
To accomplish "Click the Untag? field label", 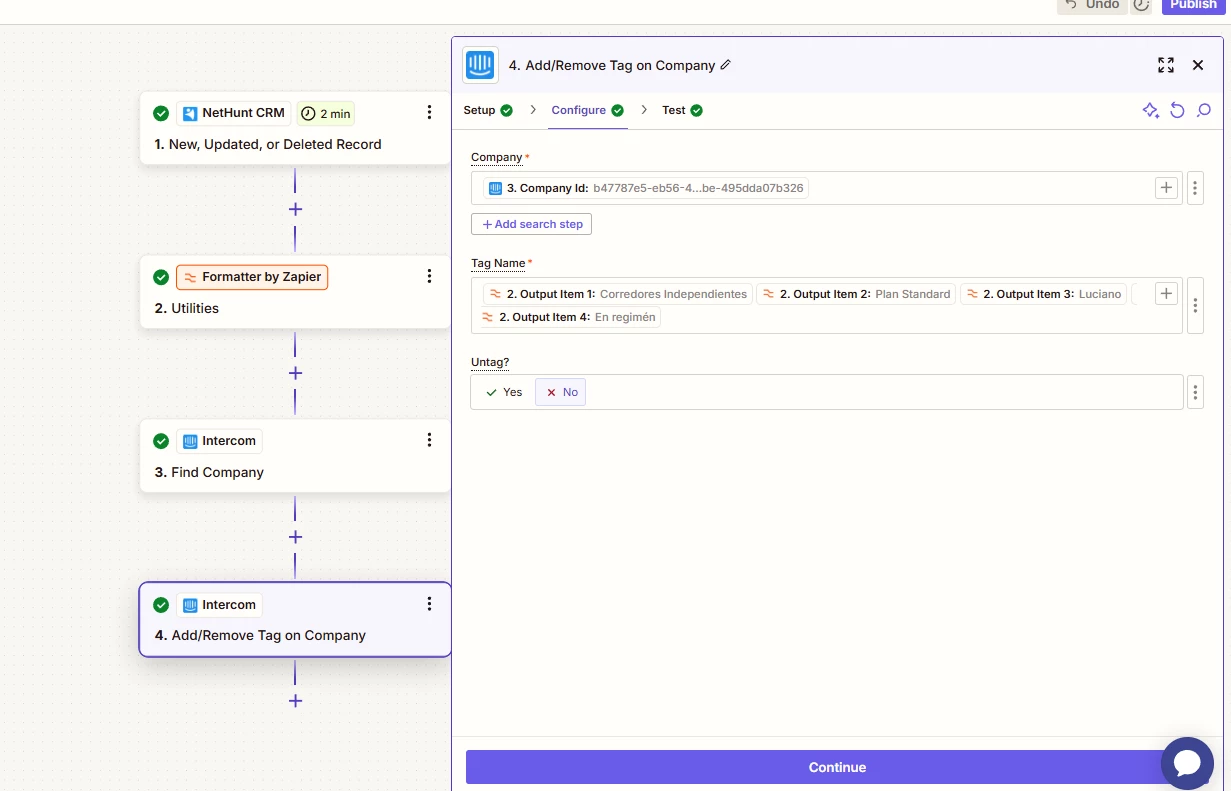I will pyautogui.click(x=490, y=362).
